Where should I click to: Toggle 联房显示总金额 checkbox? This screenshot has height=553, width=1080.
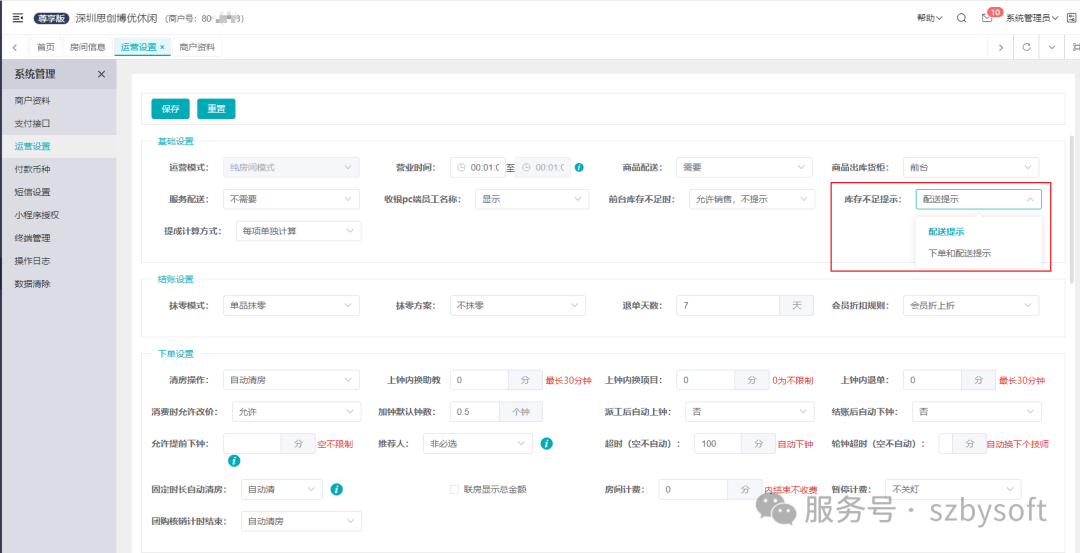[454, 490]
